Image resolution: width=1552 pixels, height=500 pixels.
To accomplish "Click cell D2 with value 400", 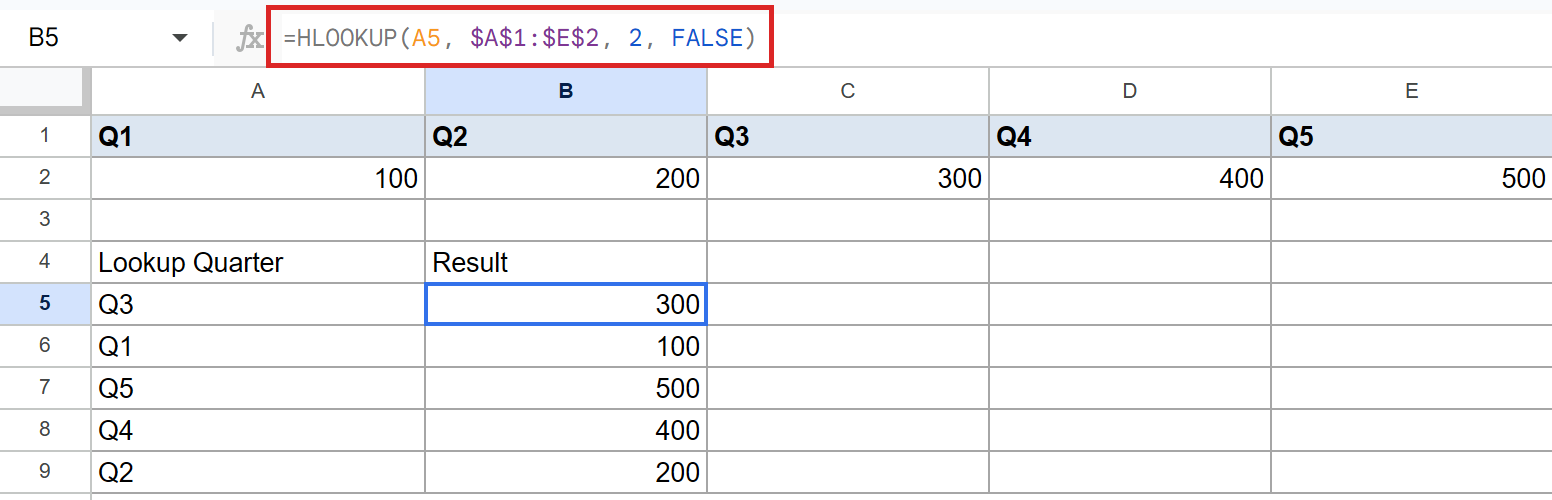I will coord(1130,178).
